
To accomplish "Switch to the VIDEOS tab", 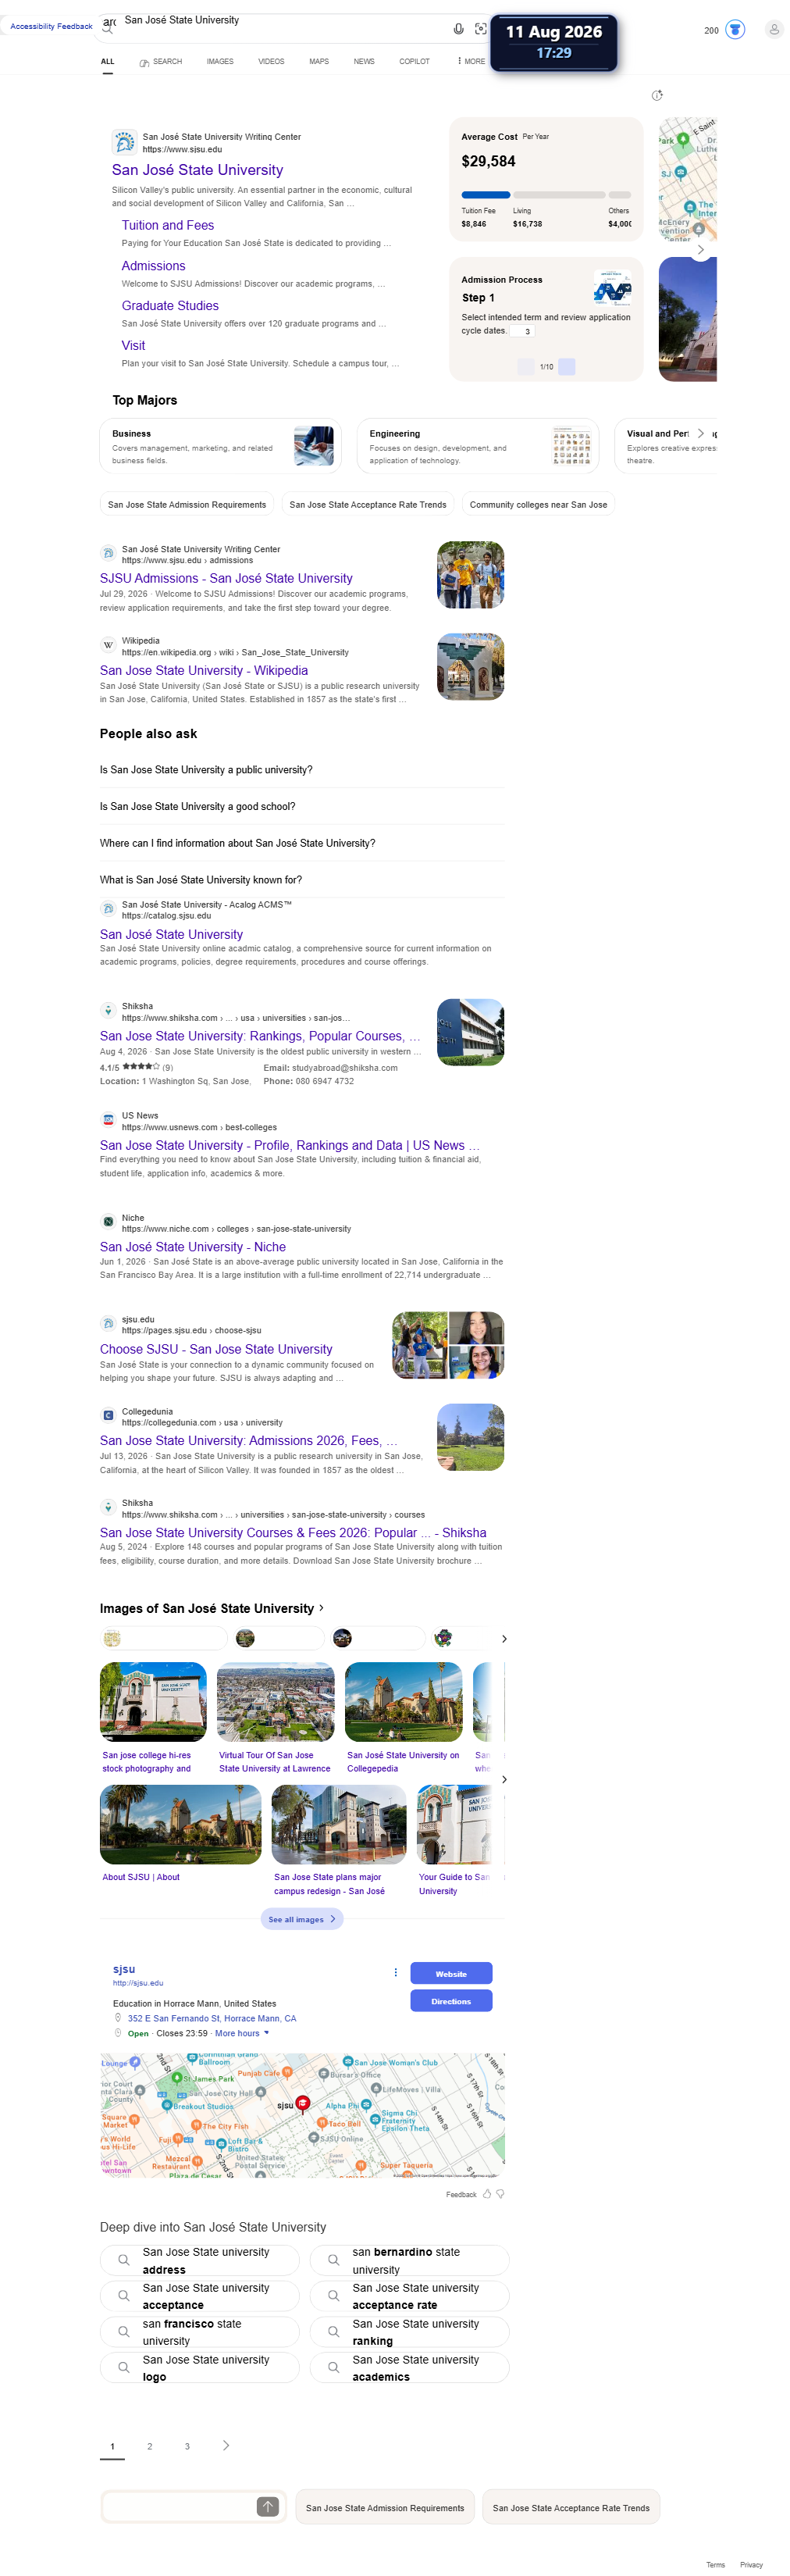I will pos(271,62).
